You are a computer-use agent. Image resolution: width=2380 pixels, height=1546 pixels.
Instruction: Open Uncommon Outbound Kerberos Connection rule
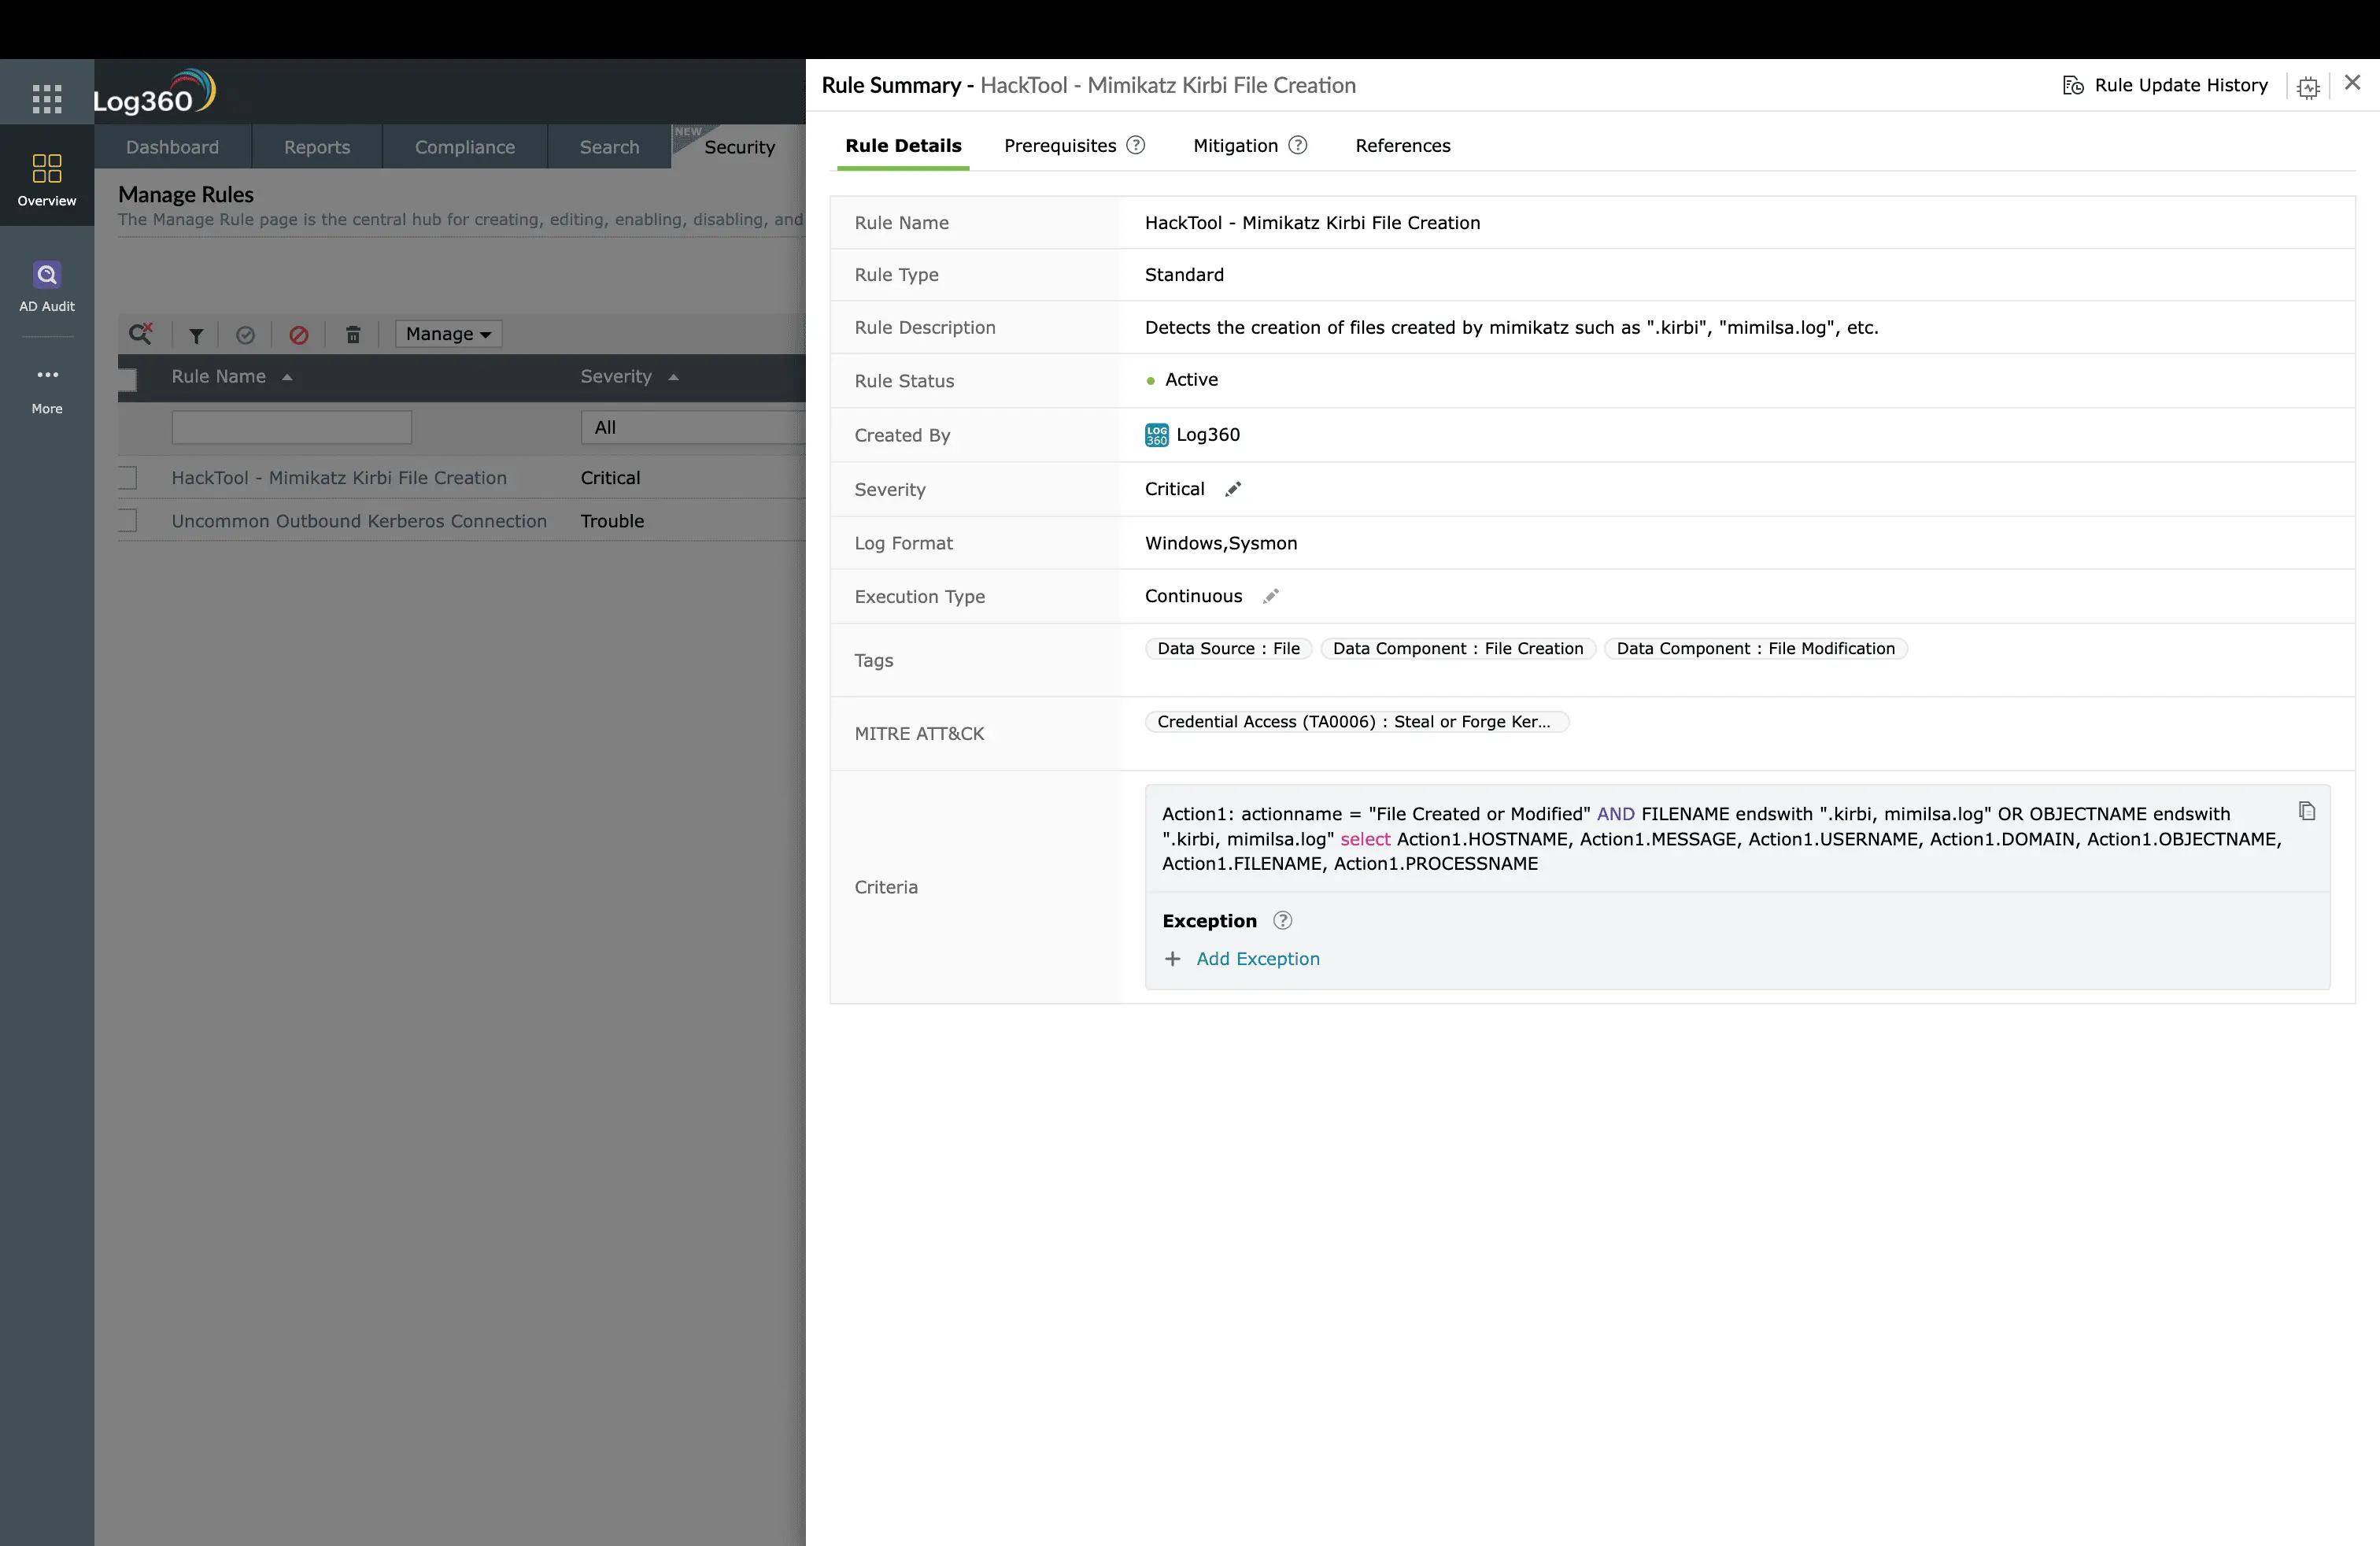(359, 521)
